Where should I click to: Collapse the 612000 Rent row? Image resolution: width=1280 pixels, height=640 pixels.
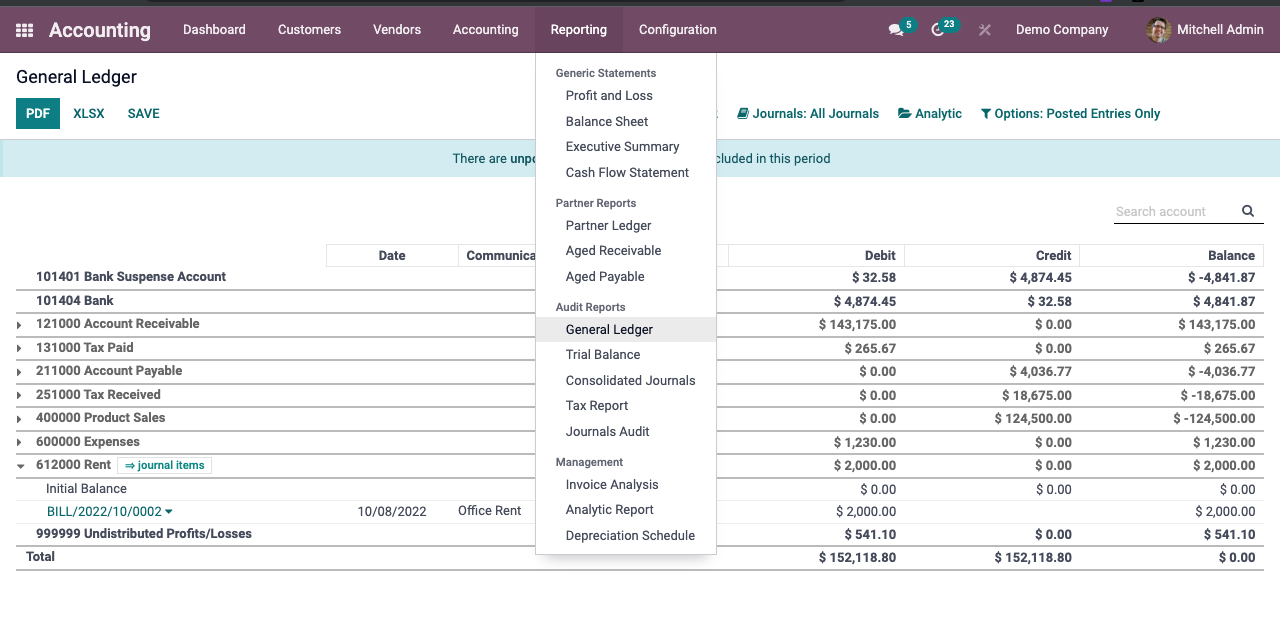click(20, 466)
